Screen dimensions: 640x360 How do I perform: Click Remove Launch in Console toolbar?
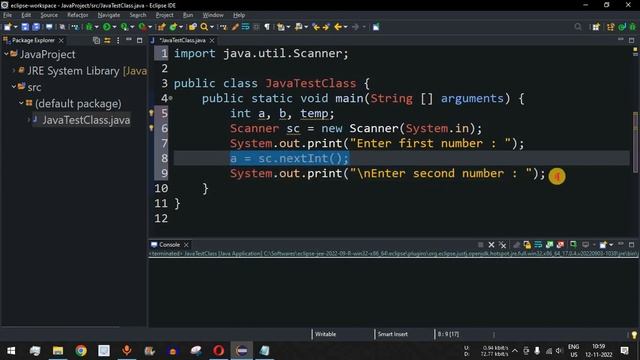click(x=491, y=245)
